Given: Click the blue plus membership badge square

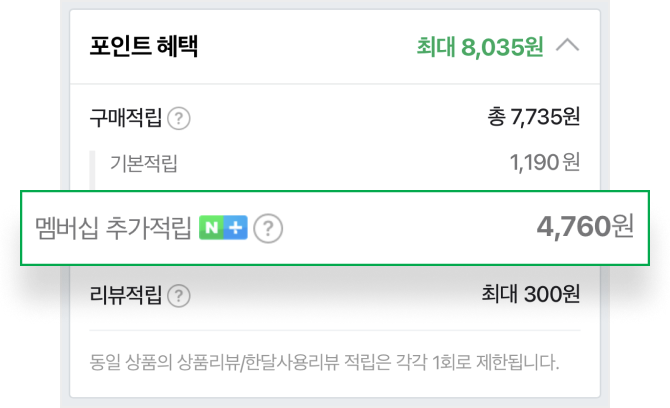Looking at the screenshot, I should click(235, 228).
